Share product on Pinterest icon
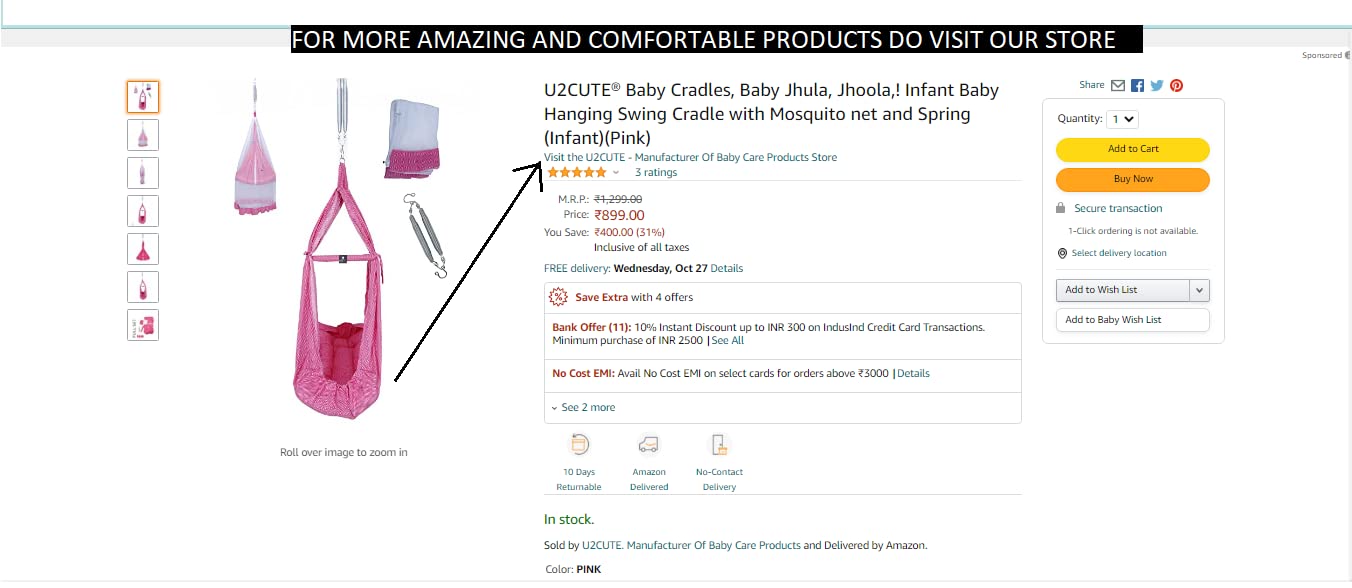Screen dimensions: 1352x588 pyautogui.click(x=1177, y=86)
